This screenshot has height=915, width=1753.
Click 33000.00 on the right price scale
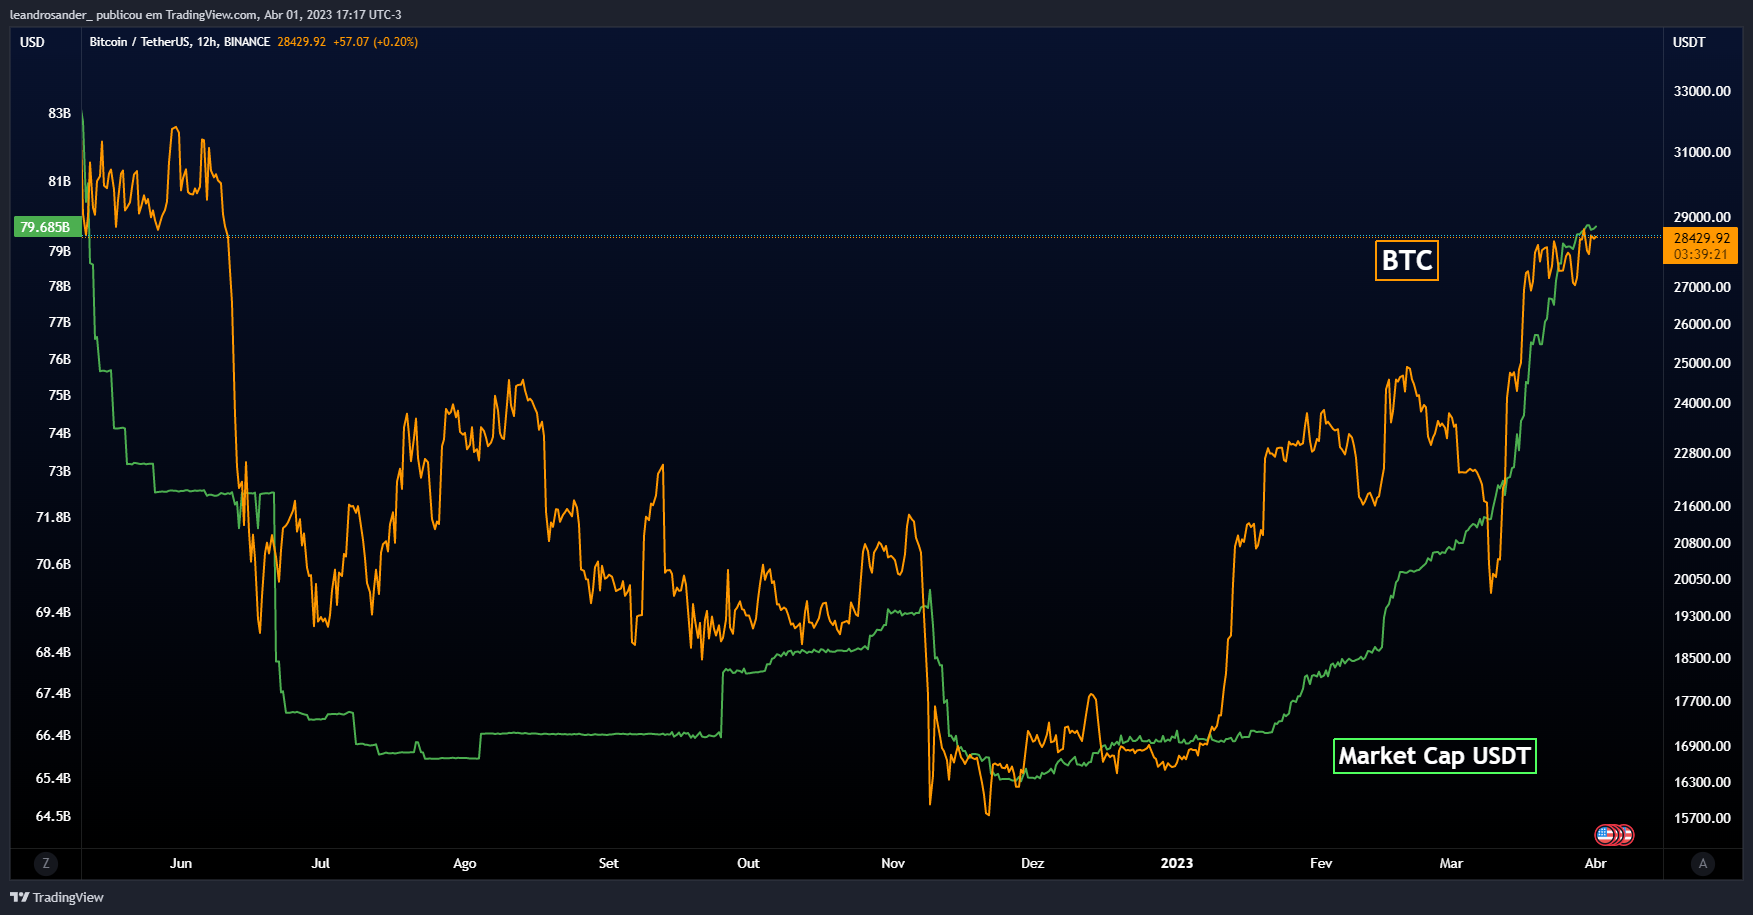coord(1702,91)
